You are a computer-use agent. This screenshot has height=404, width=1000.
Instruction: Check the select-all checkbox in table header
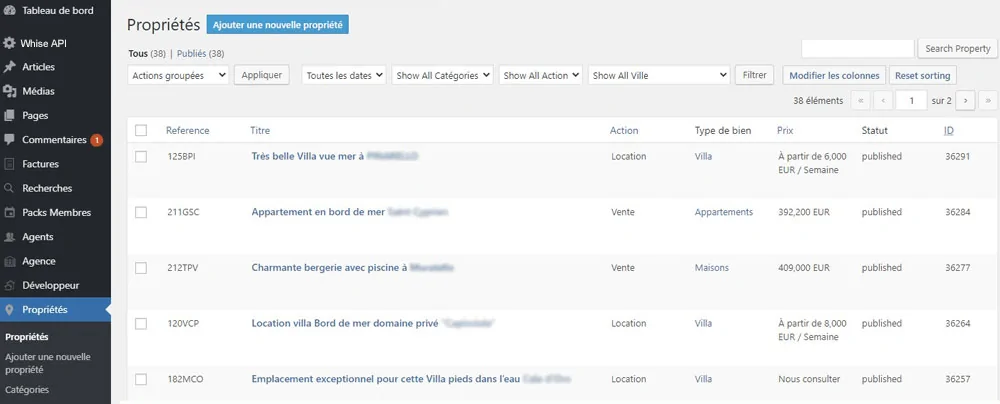coord(141,130)
